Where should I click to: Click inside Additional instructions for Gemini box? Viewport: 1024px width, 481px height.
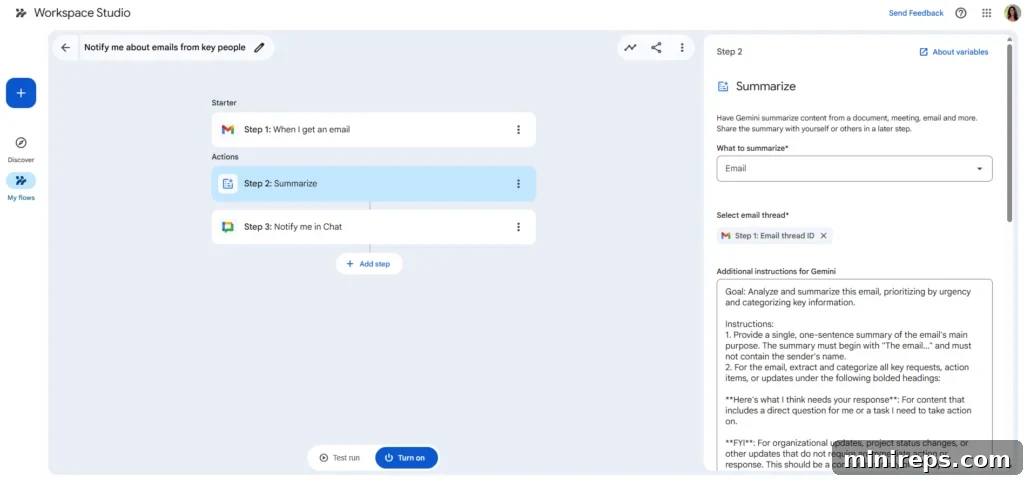(854, 374)
